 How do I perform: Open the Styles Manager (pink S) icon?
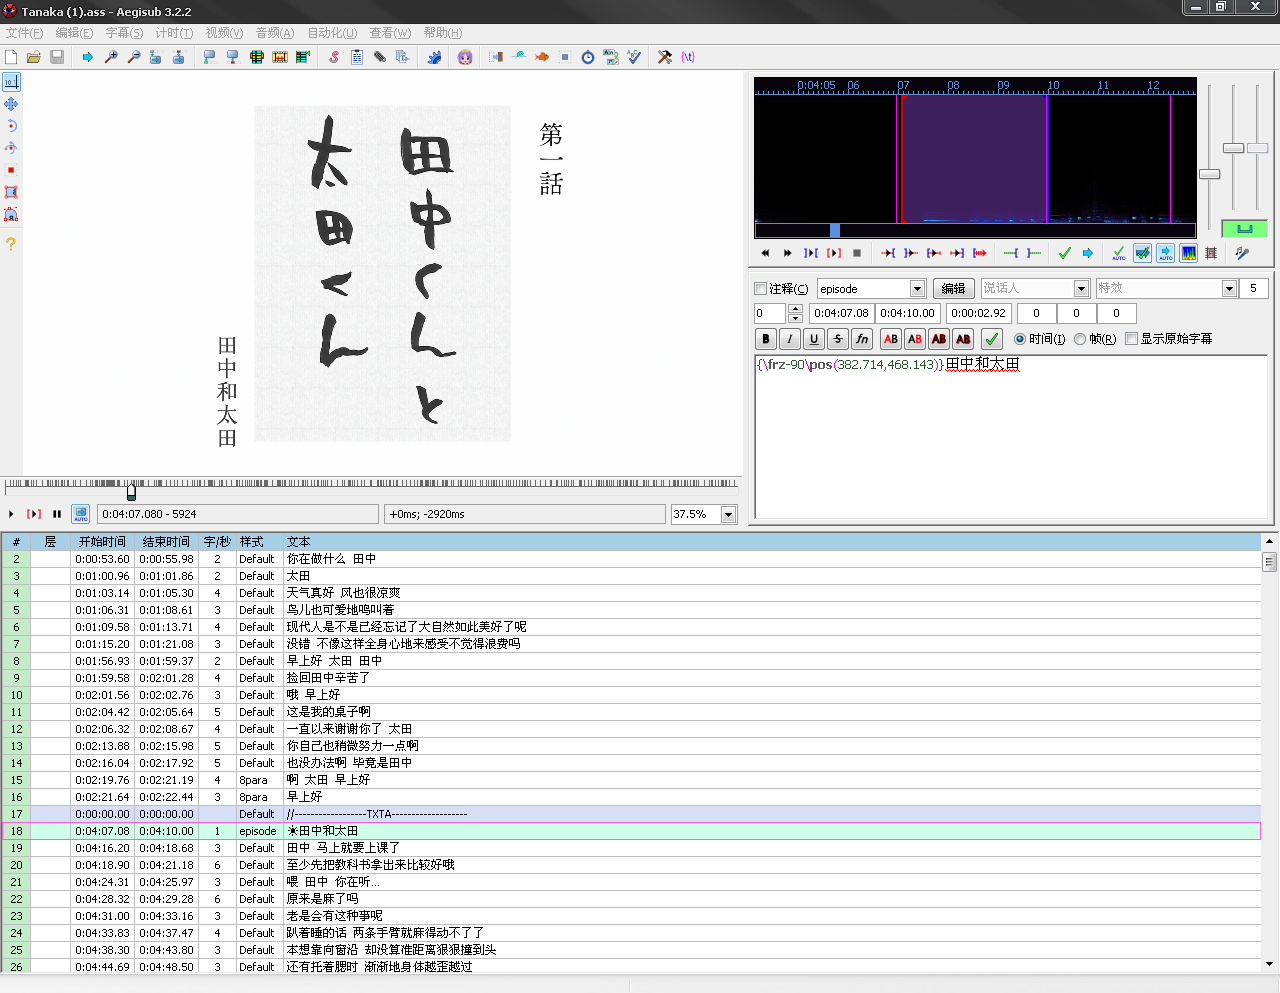(x=334, y=57)
